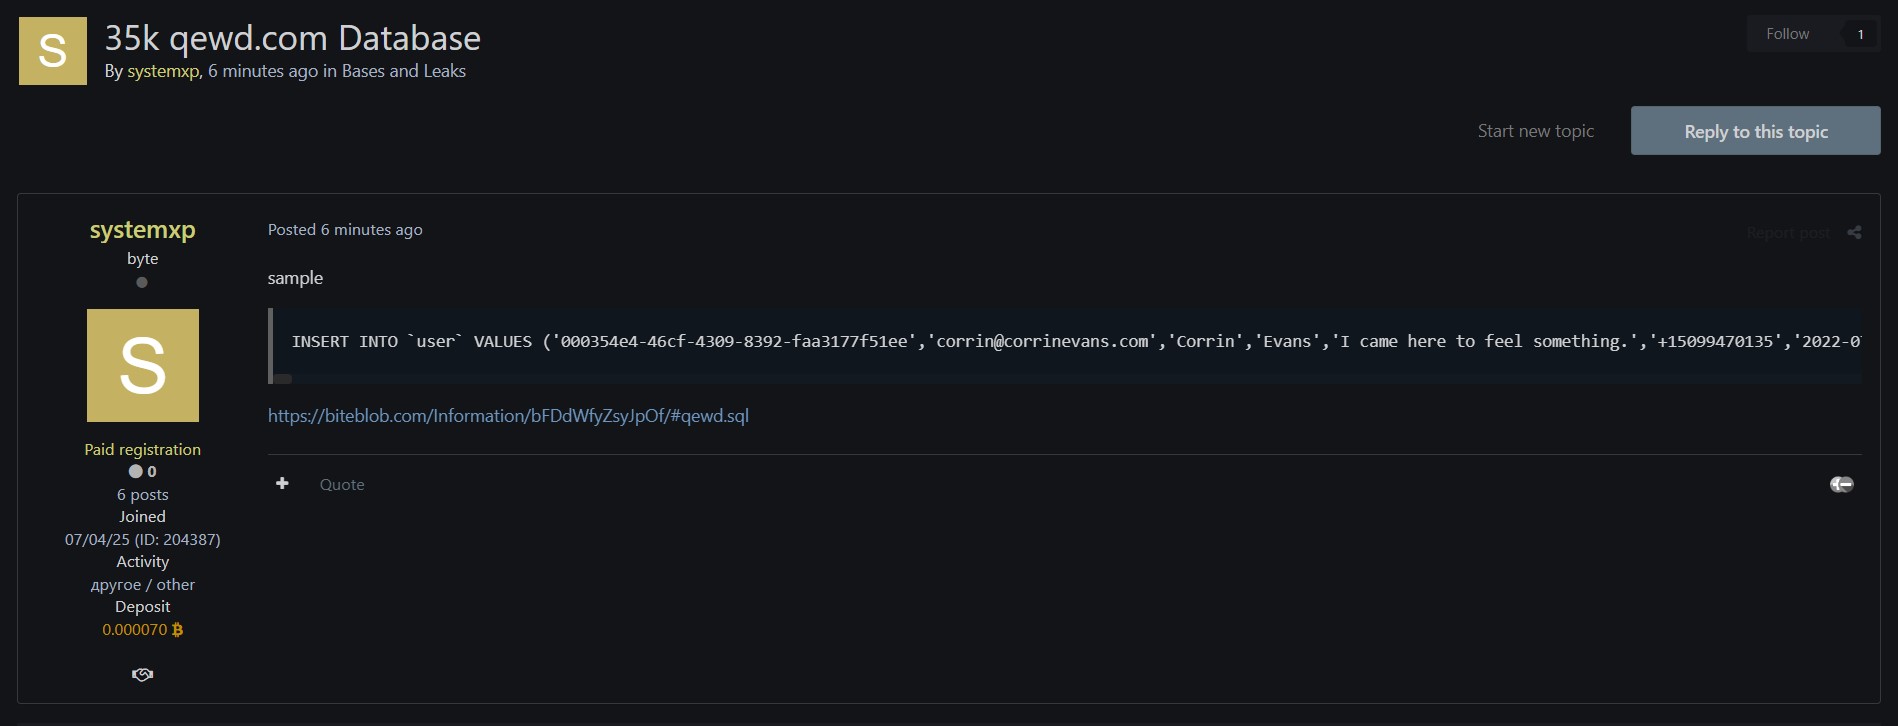Open the Bases and Leaks category link

point(403,71)
